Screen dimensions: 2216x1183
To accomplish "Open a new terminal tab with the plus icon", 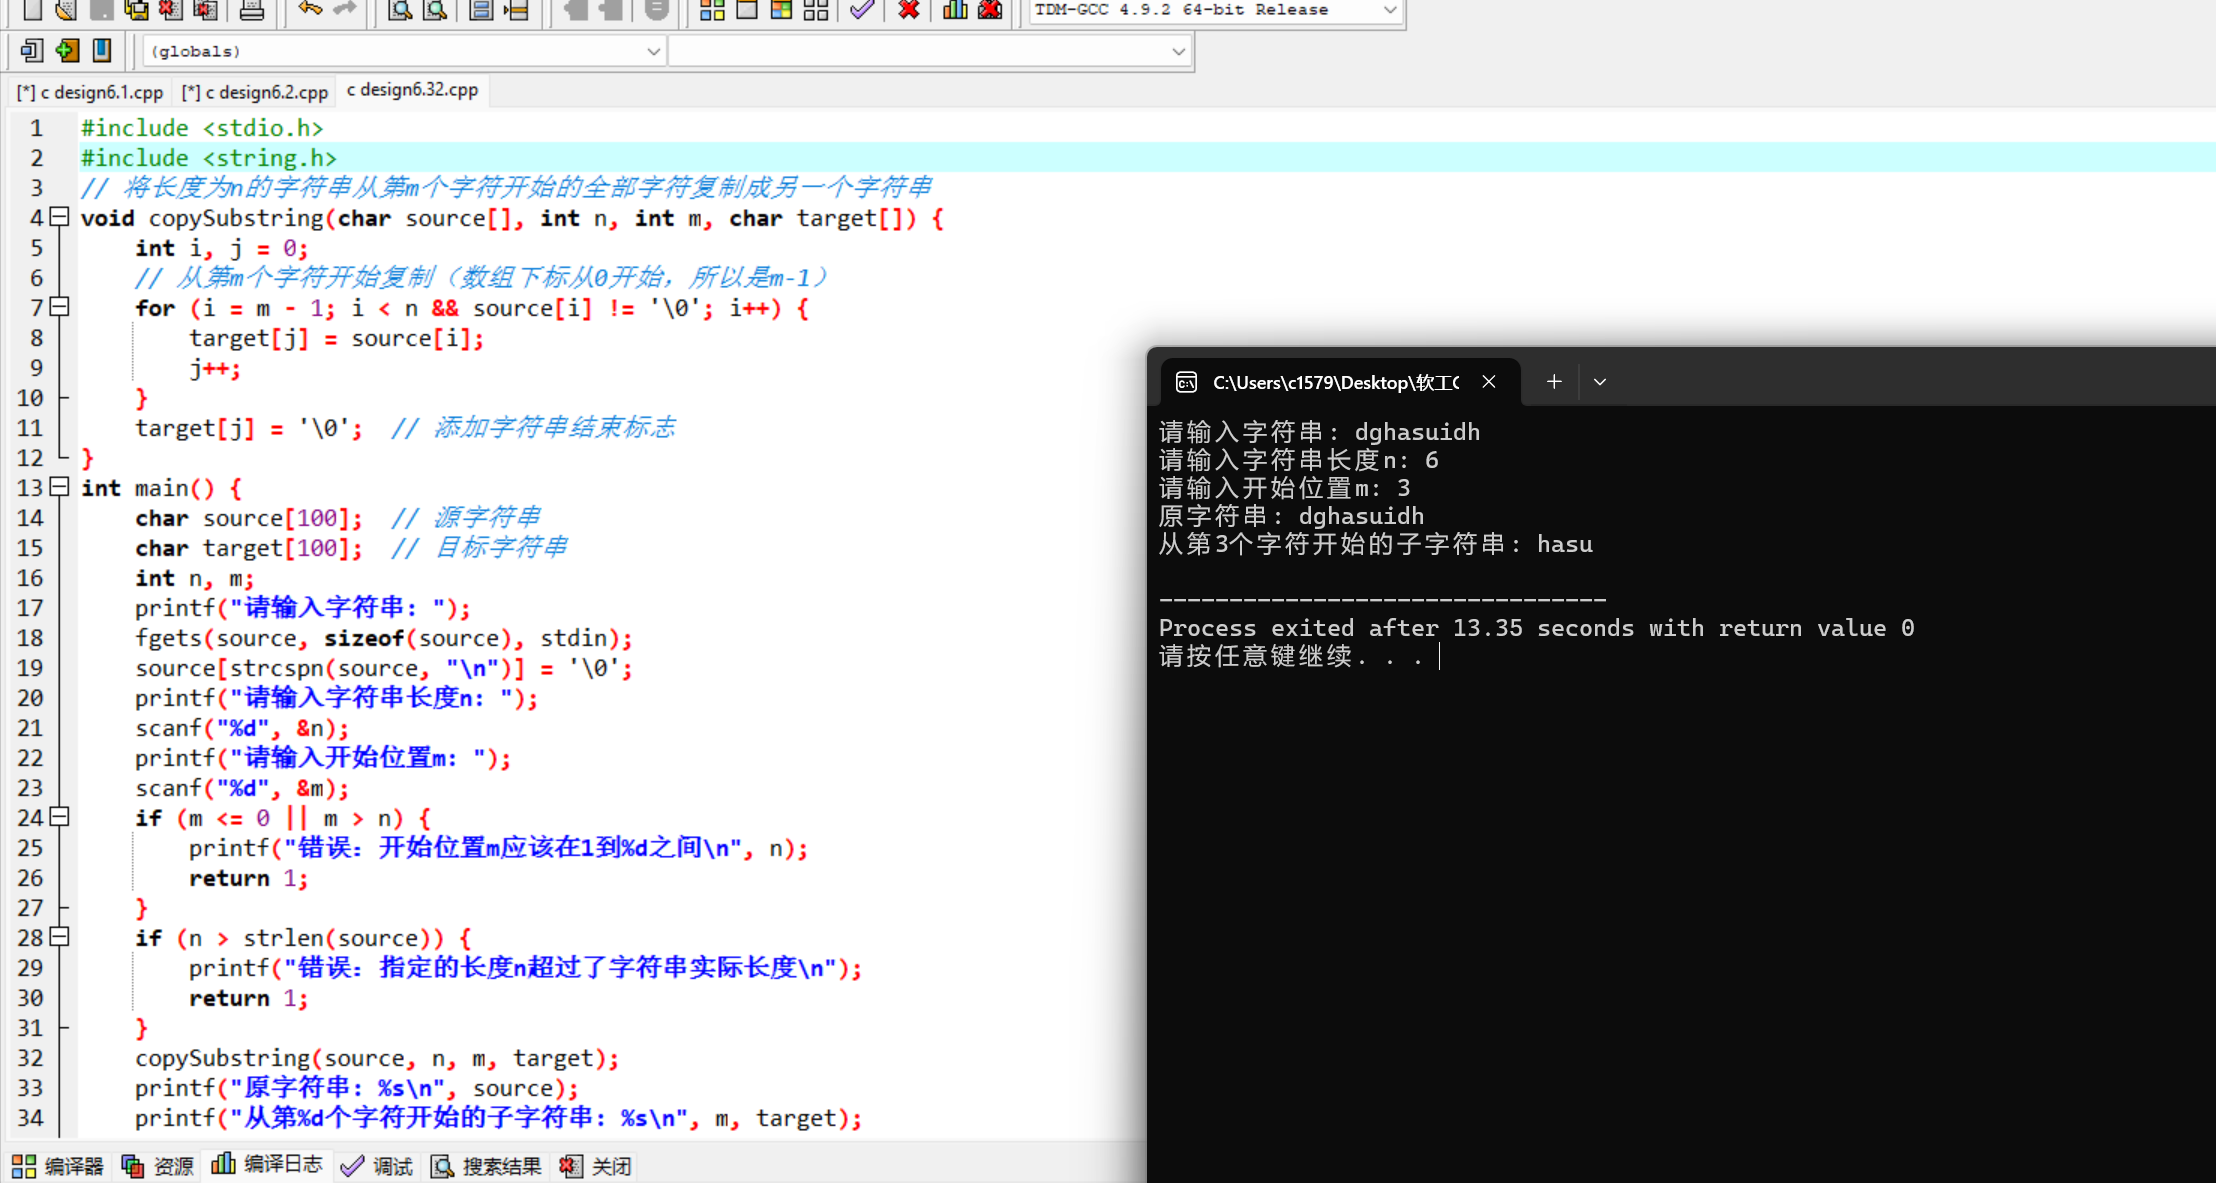I will click(x=1553, y=381).
